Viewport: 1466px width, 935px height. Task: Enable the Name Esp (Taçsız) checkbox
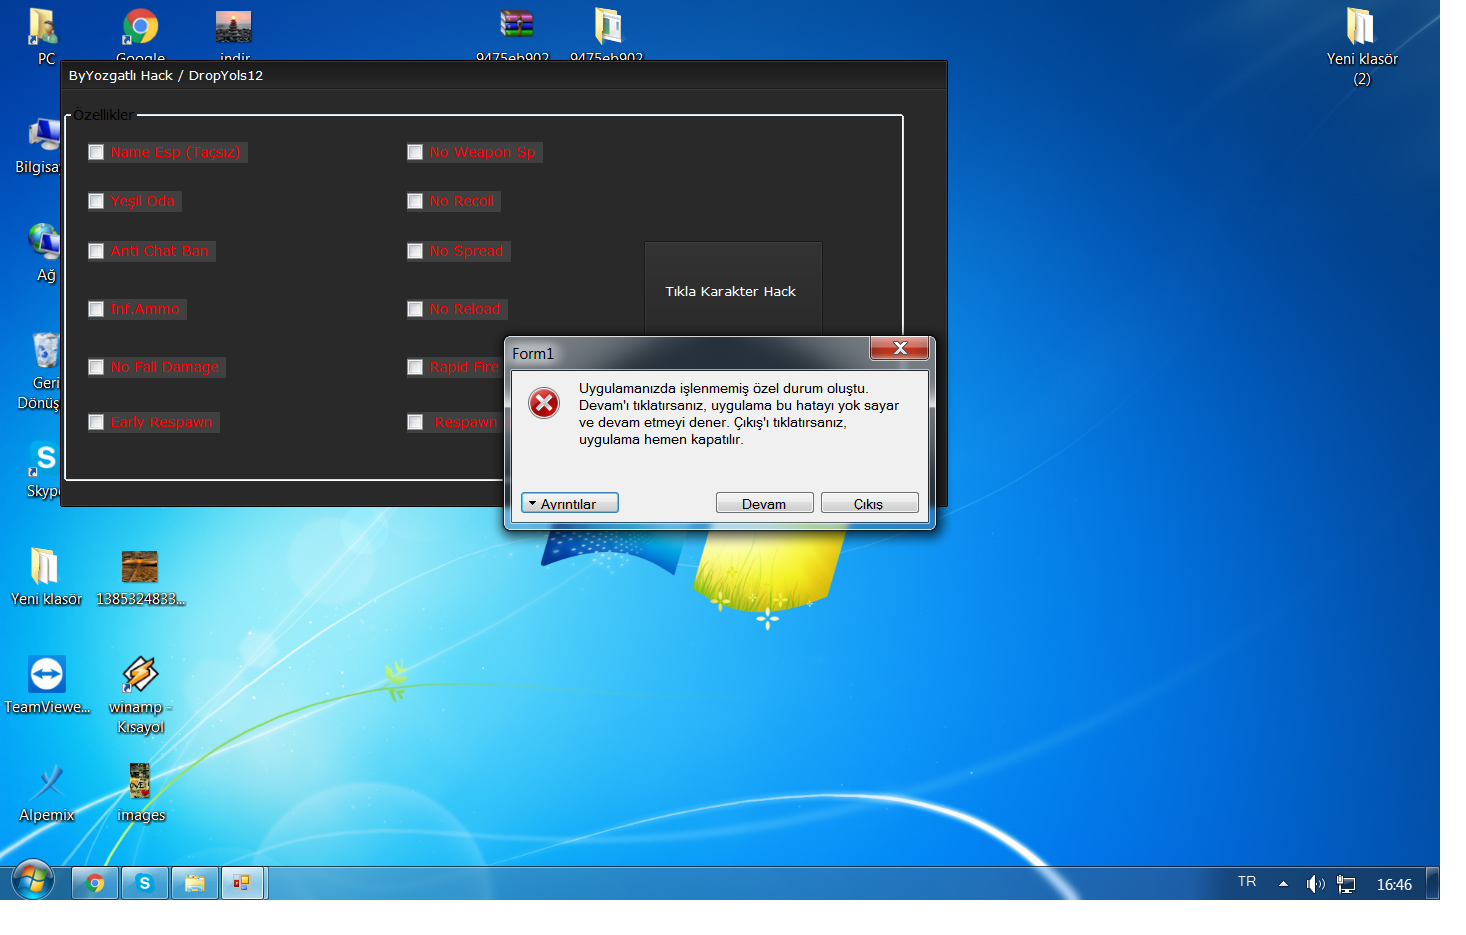point(96,152)
